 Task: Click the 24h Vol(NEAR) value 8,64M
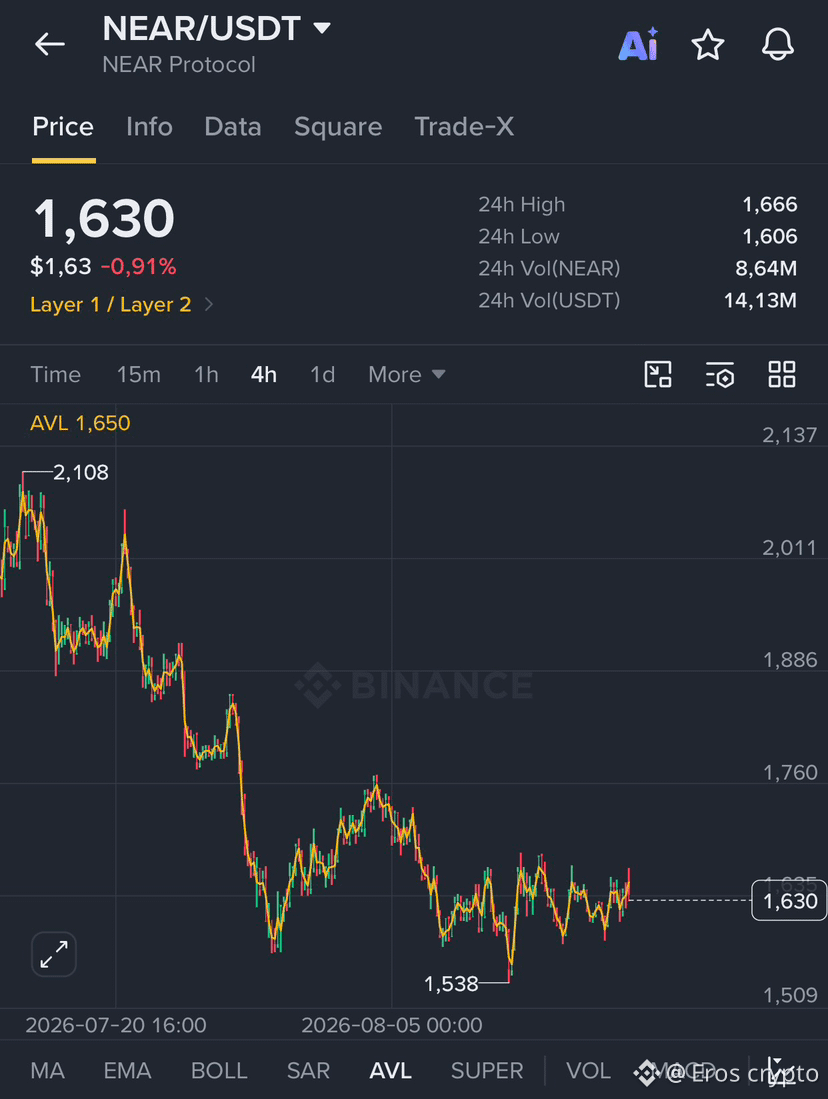tap(766, 268)
